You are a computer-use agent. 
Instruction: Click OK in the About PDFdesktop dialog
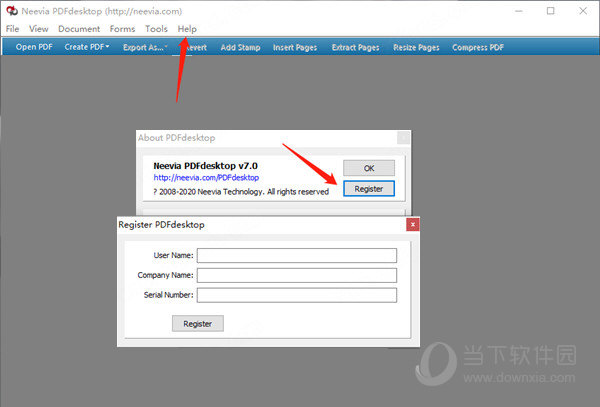(369, 168)
